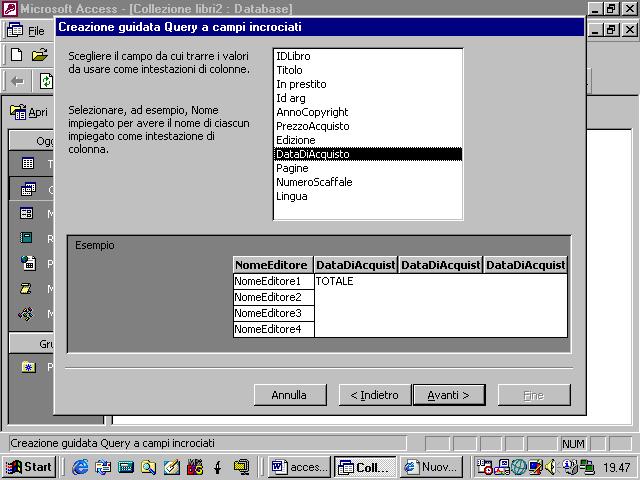
Task: Click the NUM indicator in status bar
Action: click(x=573, y=444)
